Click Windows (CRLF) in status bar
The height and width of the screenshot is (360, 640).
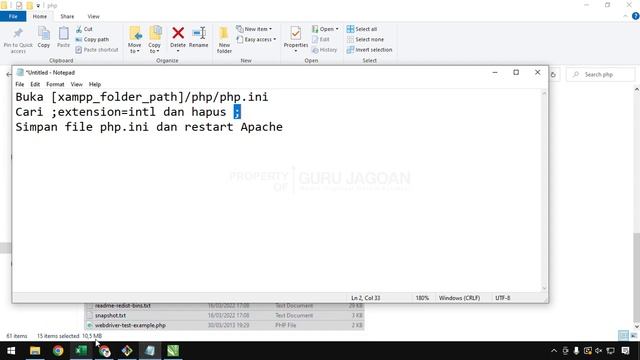click(459, 298)
